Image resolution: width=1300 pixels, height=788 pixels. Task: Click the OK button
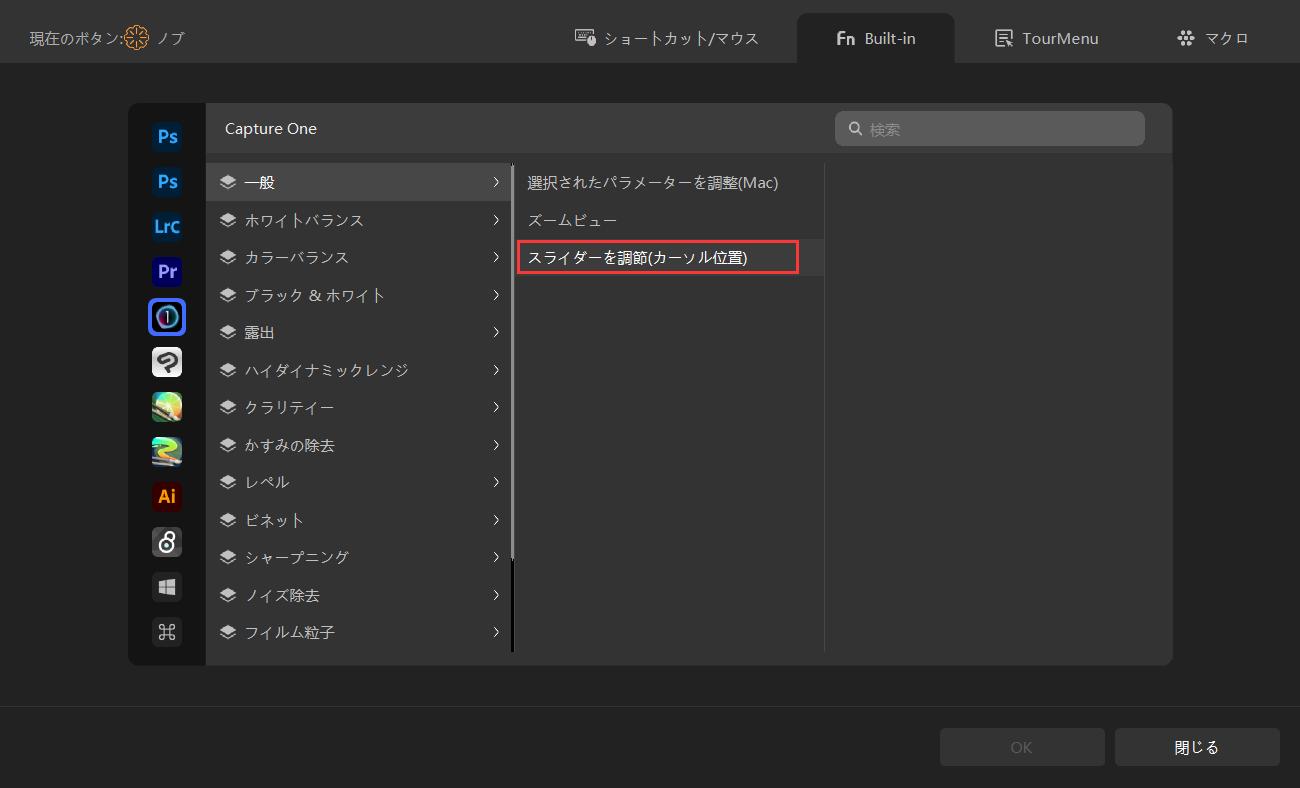point(1021,747)
